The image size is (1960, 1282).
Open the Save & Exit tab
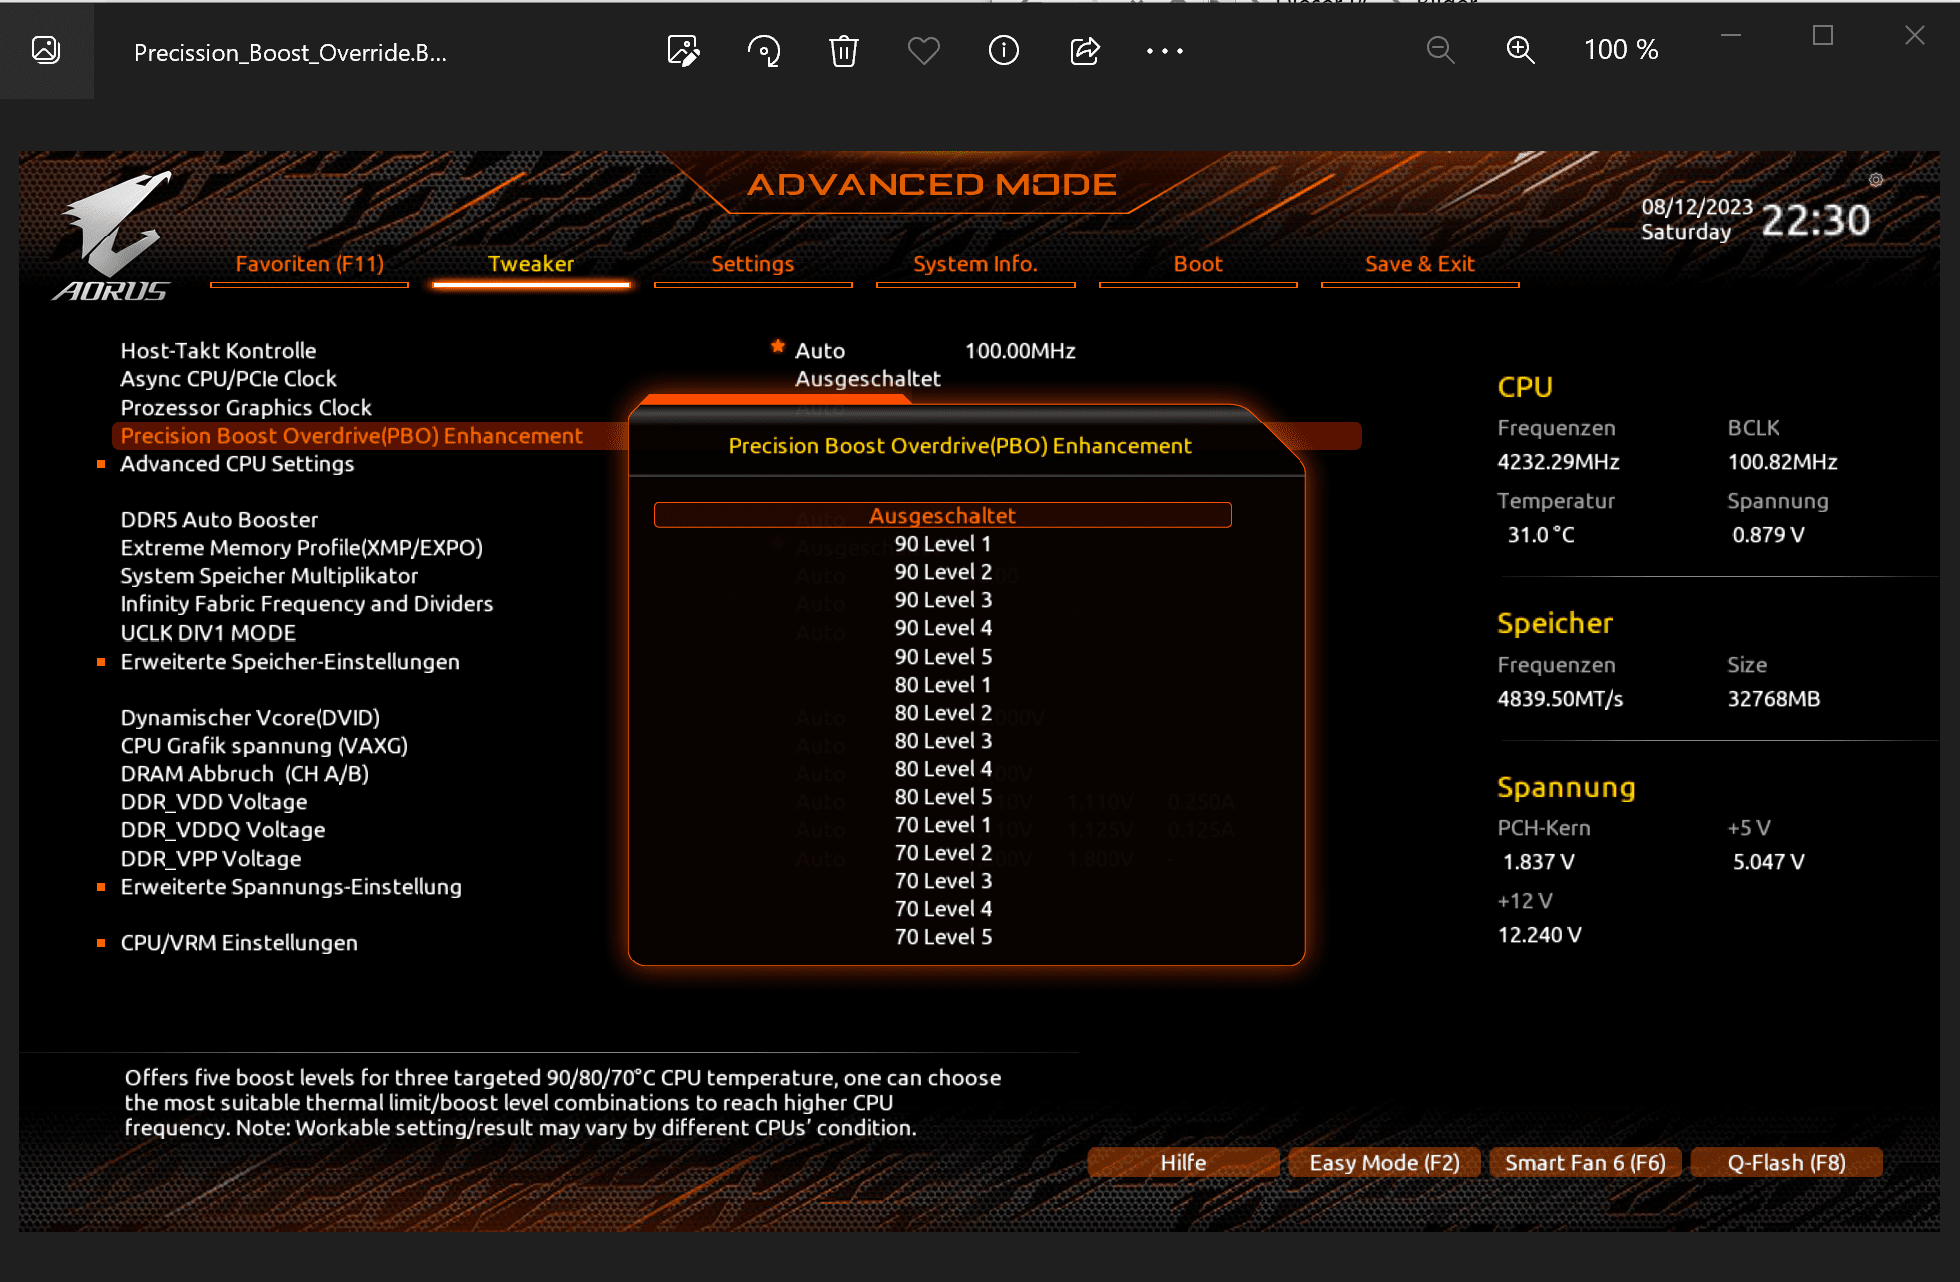1420,264
